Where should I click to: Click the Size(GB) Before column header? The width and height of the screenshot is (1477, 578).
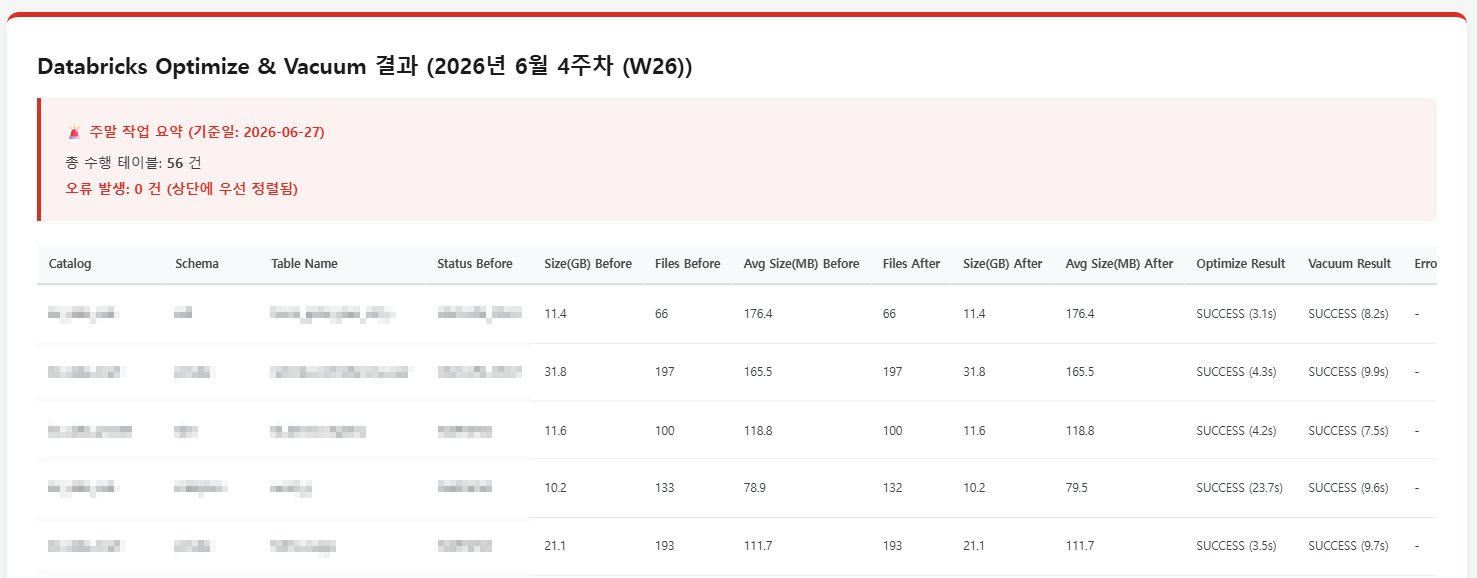[x=588, y=264]
